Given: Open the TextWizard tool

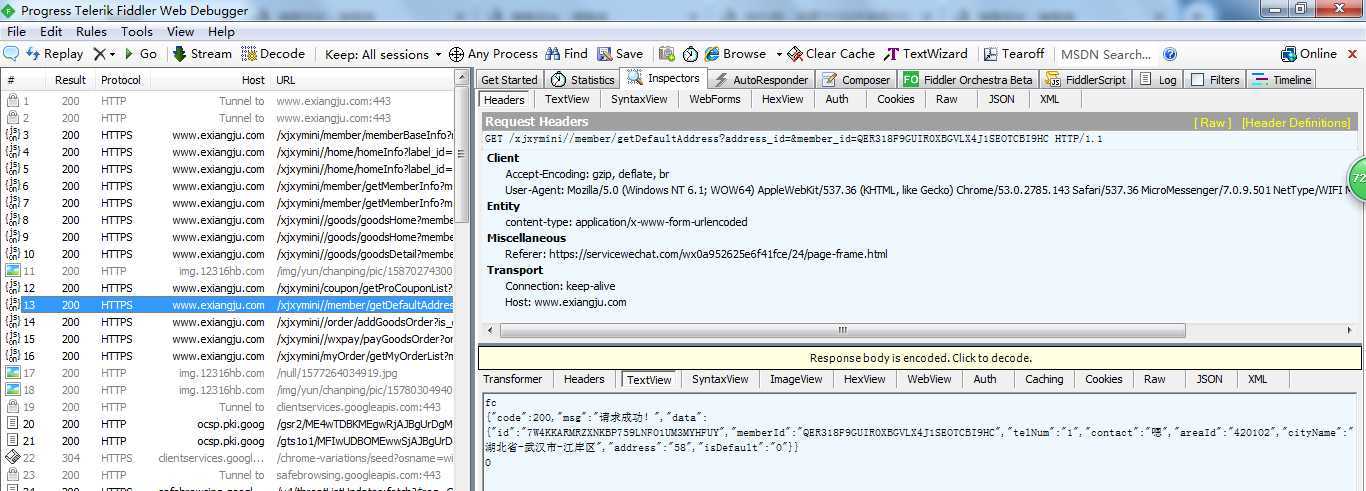Looking at the screenshot, I should point(926,54).
